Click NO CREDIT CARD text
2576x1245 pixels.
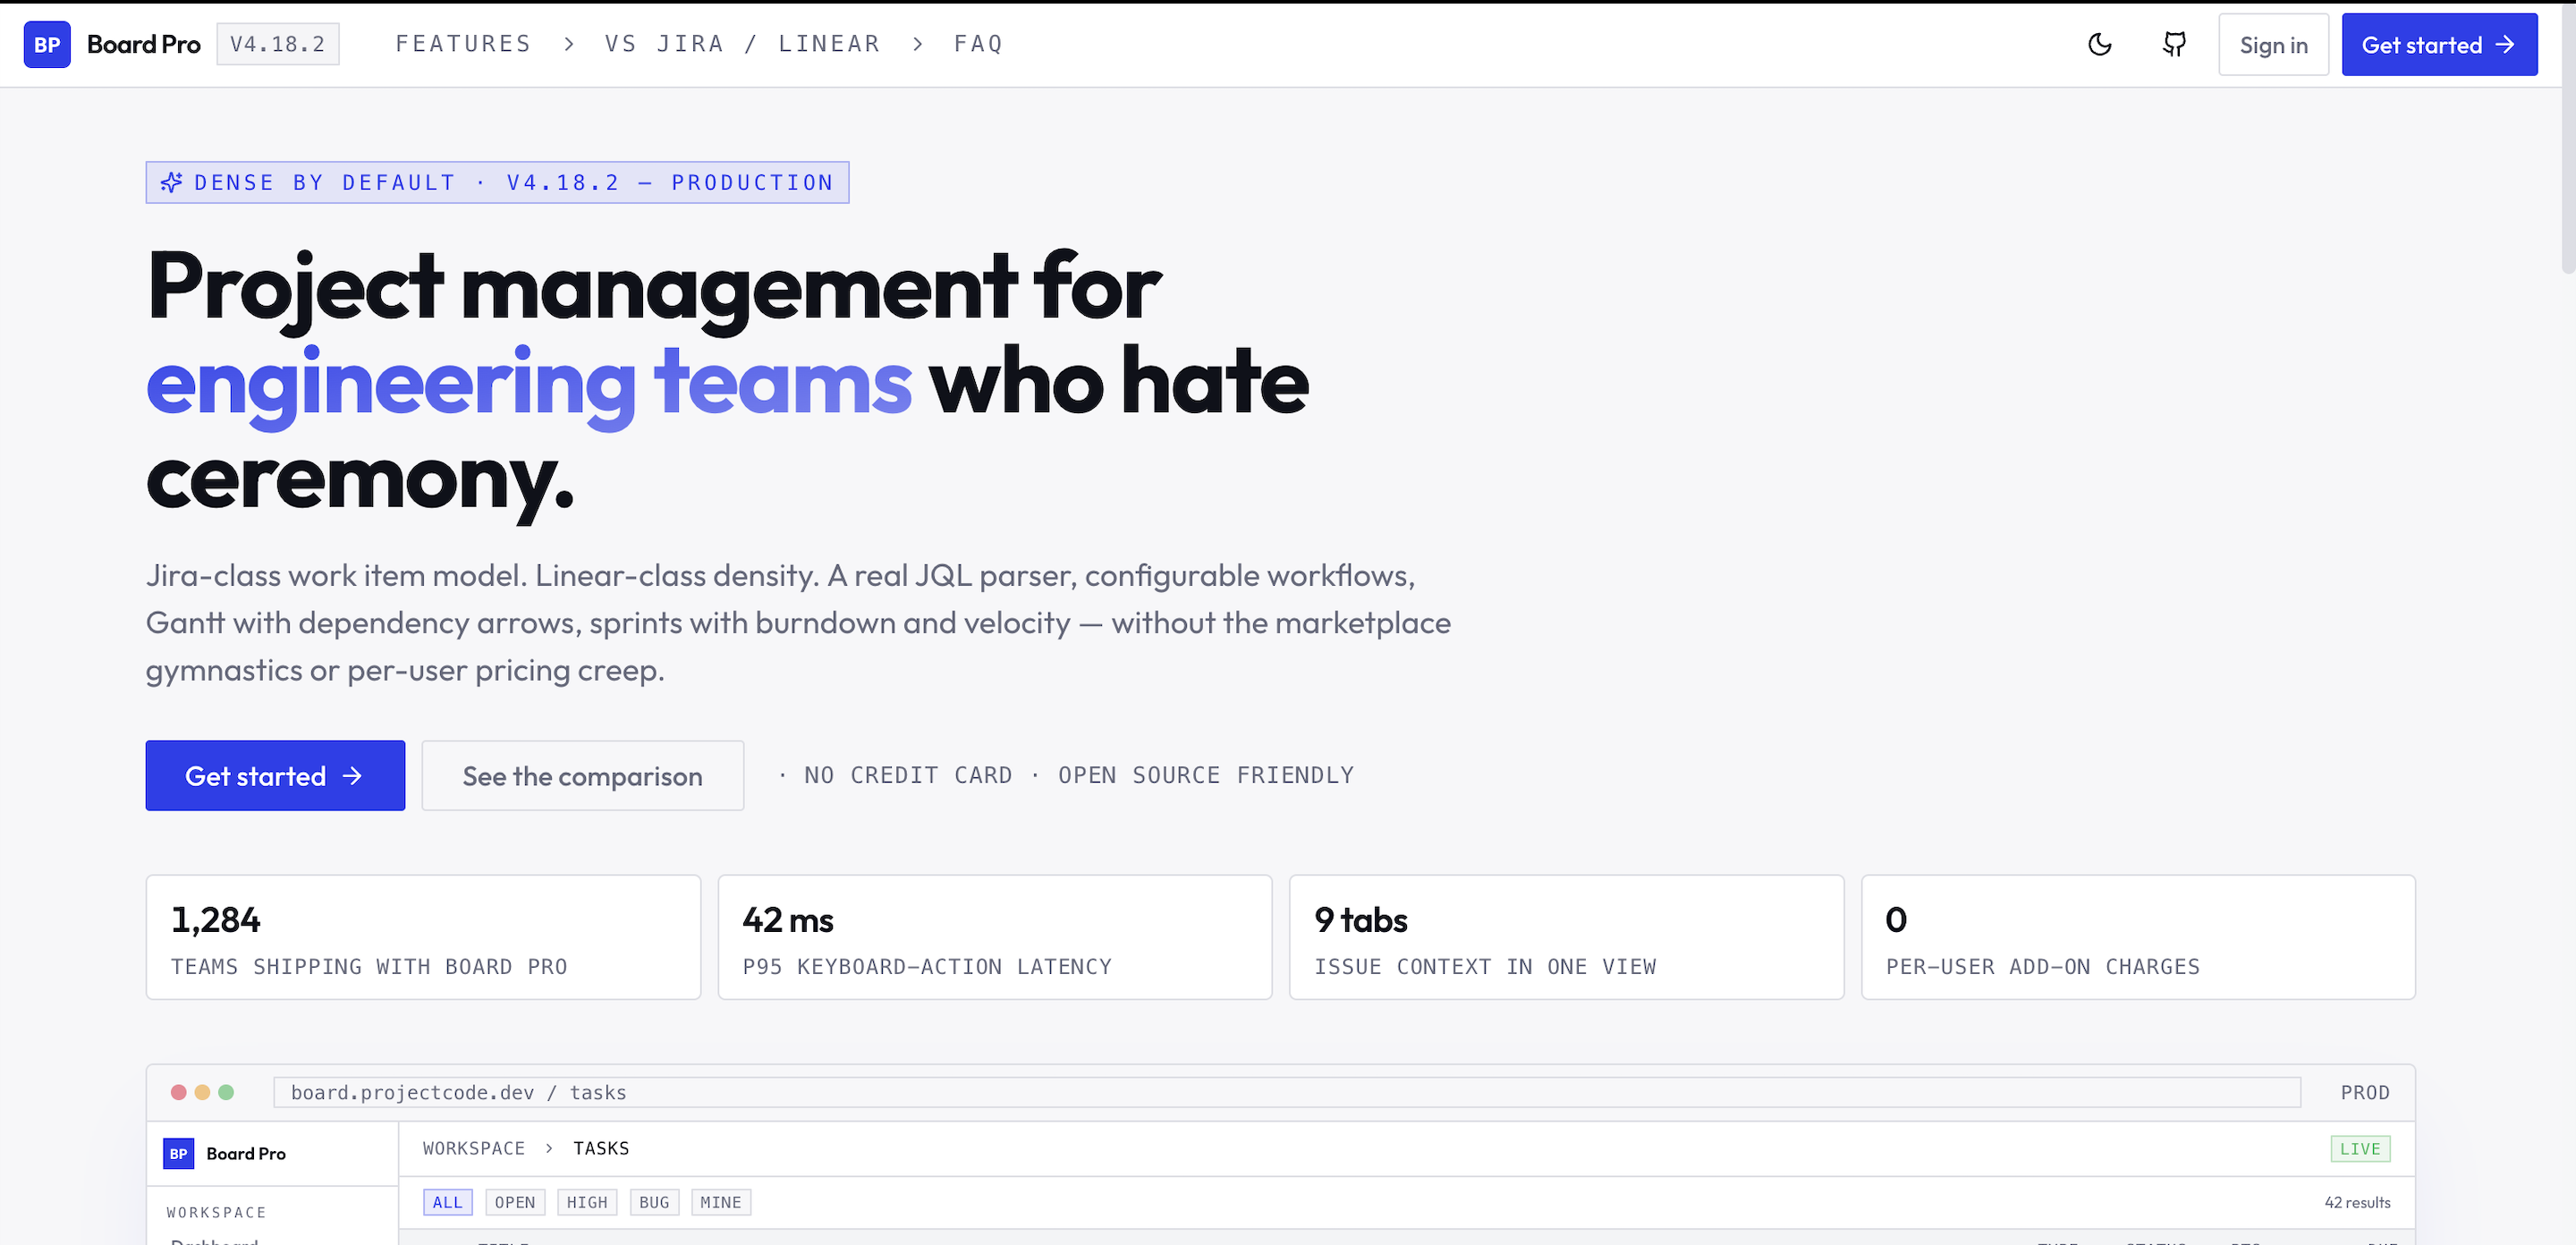click(x=908, y=775)
